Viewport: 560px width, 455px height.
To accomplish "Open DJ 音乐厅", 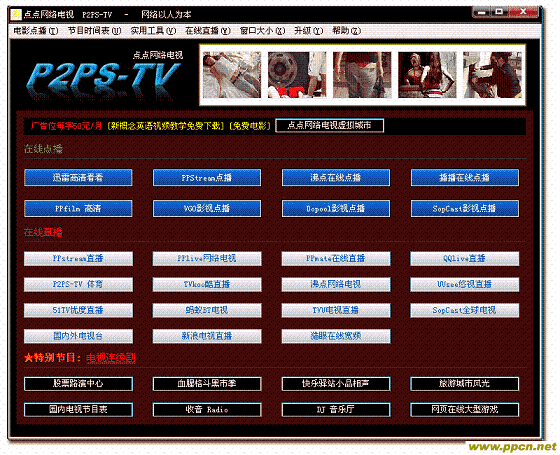I will click(x=336, y=410).
